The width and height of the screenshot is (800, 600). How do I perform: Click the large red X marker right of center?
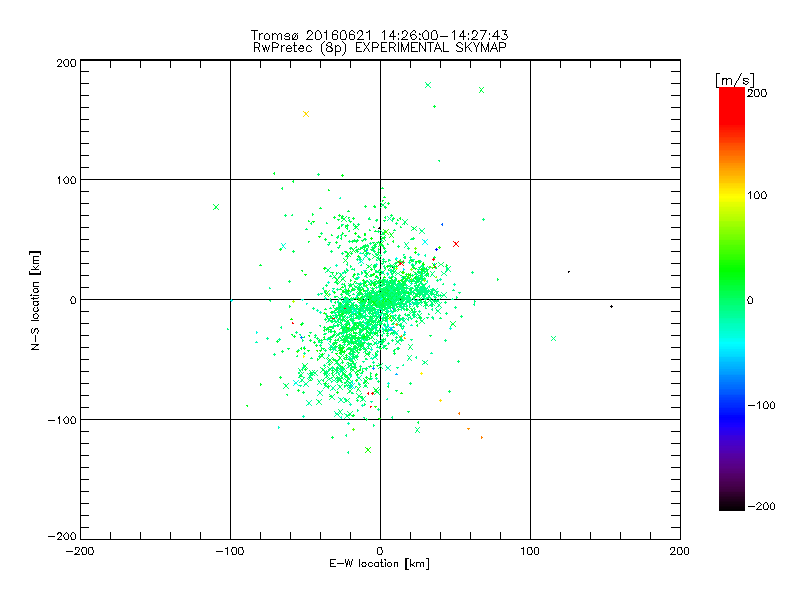pos(456,244)
